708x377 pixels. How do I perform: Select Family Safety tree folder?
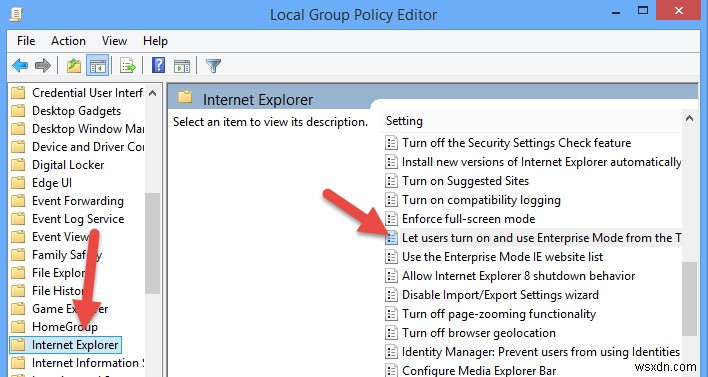click(56, 255)
